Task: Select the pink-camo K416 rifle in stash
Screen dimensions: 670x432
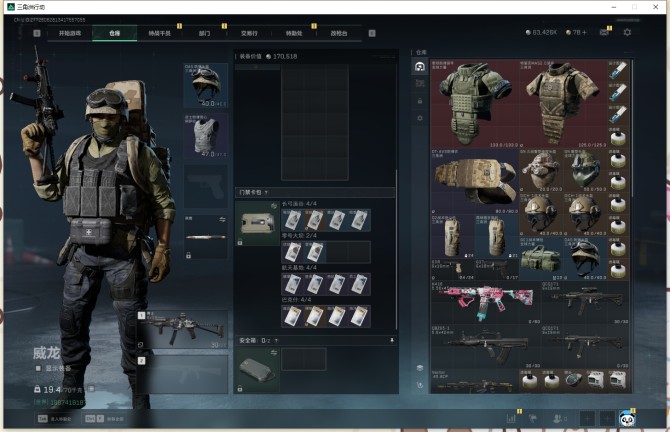Action: [485, 302]
